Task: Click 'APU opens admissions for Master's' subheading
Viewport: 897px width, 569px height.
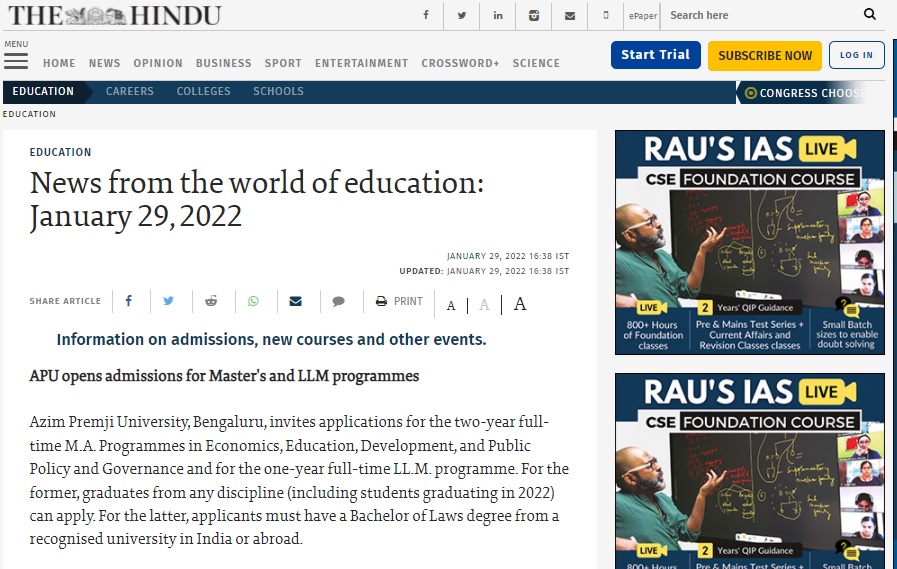Action: [x=224, y=376]
